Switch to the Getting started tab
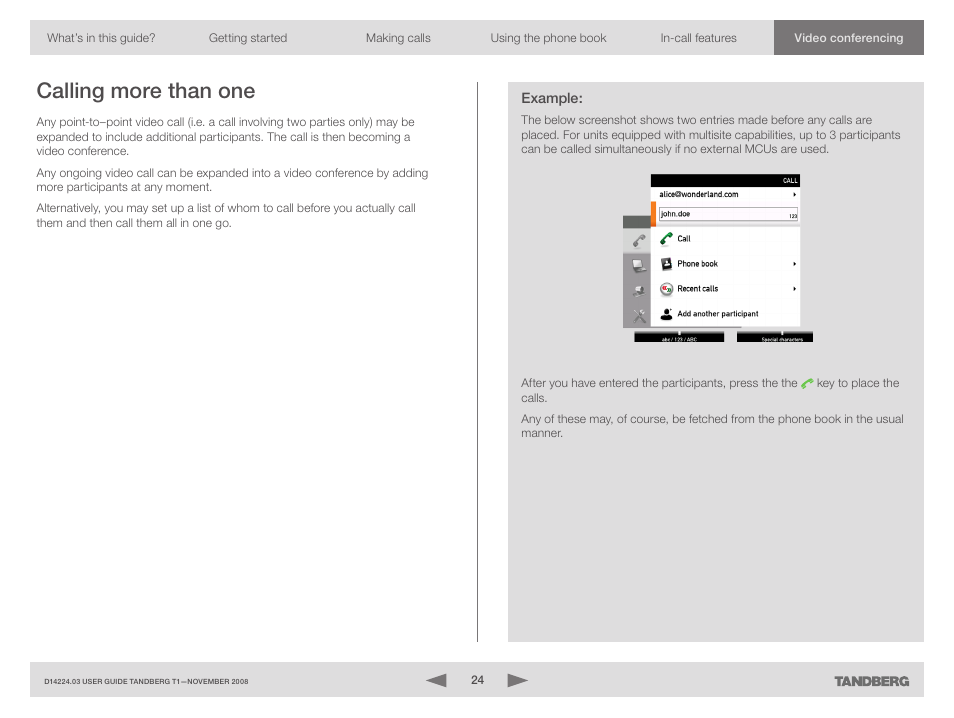954x718 pixels. pyautogui.click(x=248, y=38)
